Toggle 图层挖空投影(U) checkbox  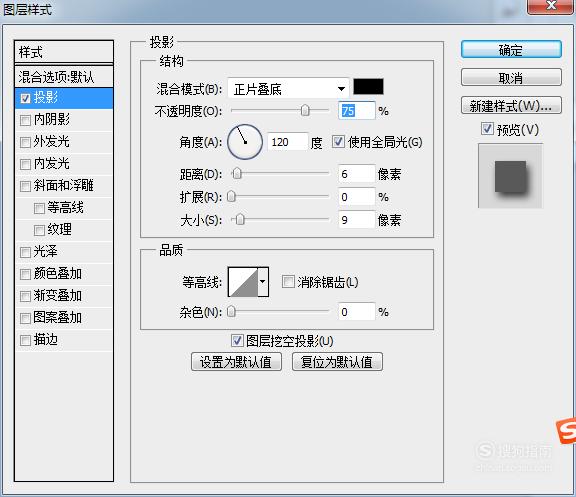point(237,341)
